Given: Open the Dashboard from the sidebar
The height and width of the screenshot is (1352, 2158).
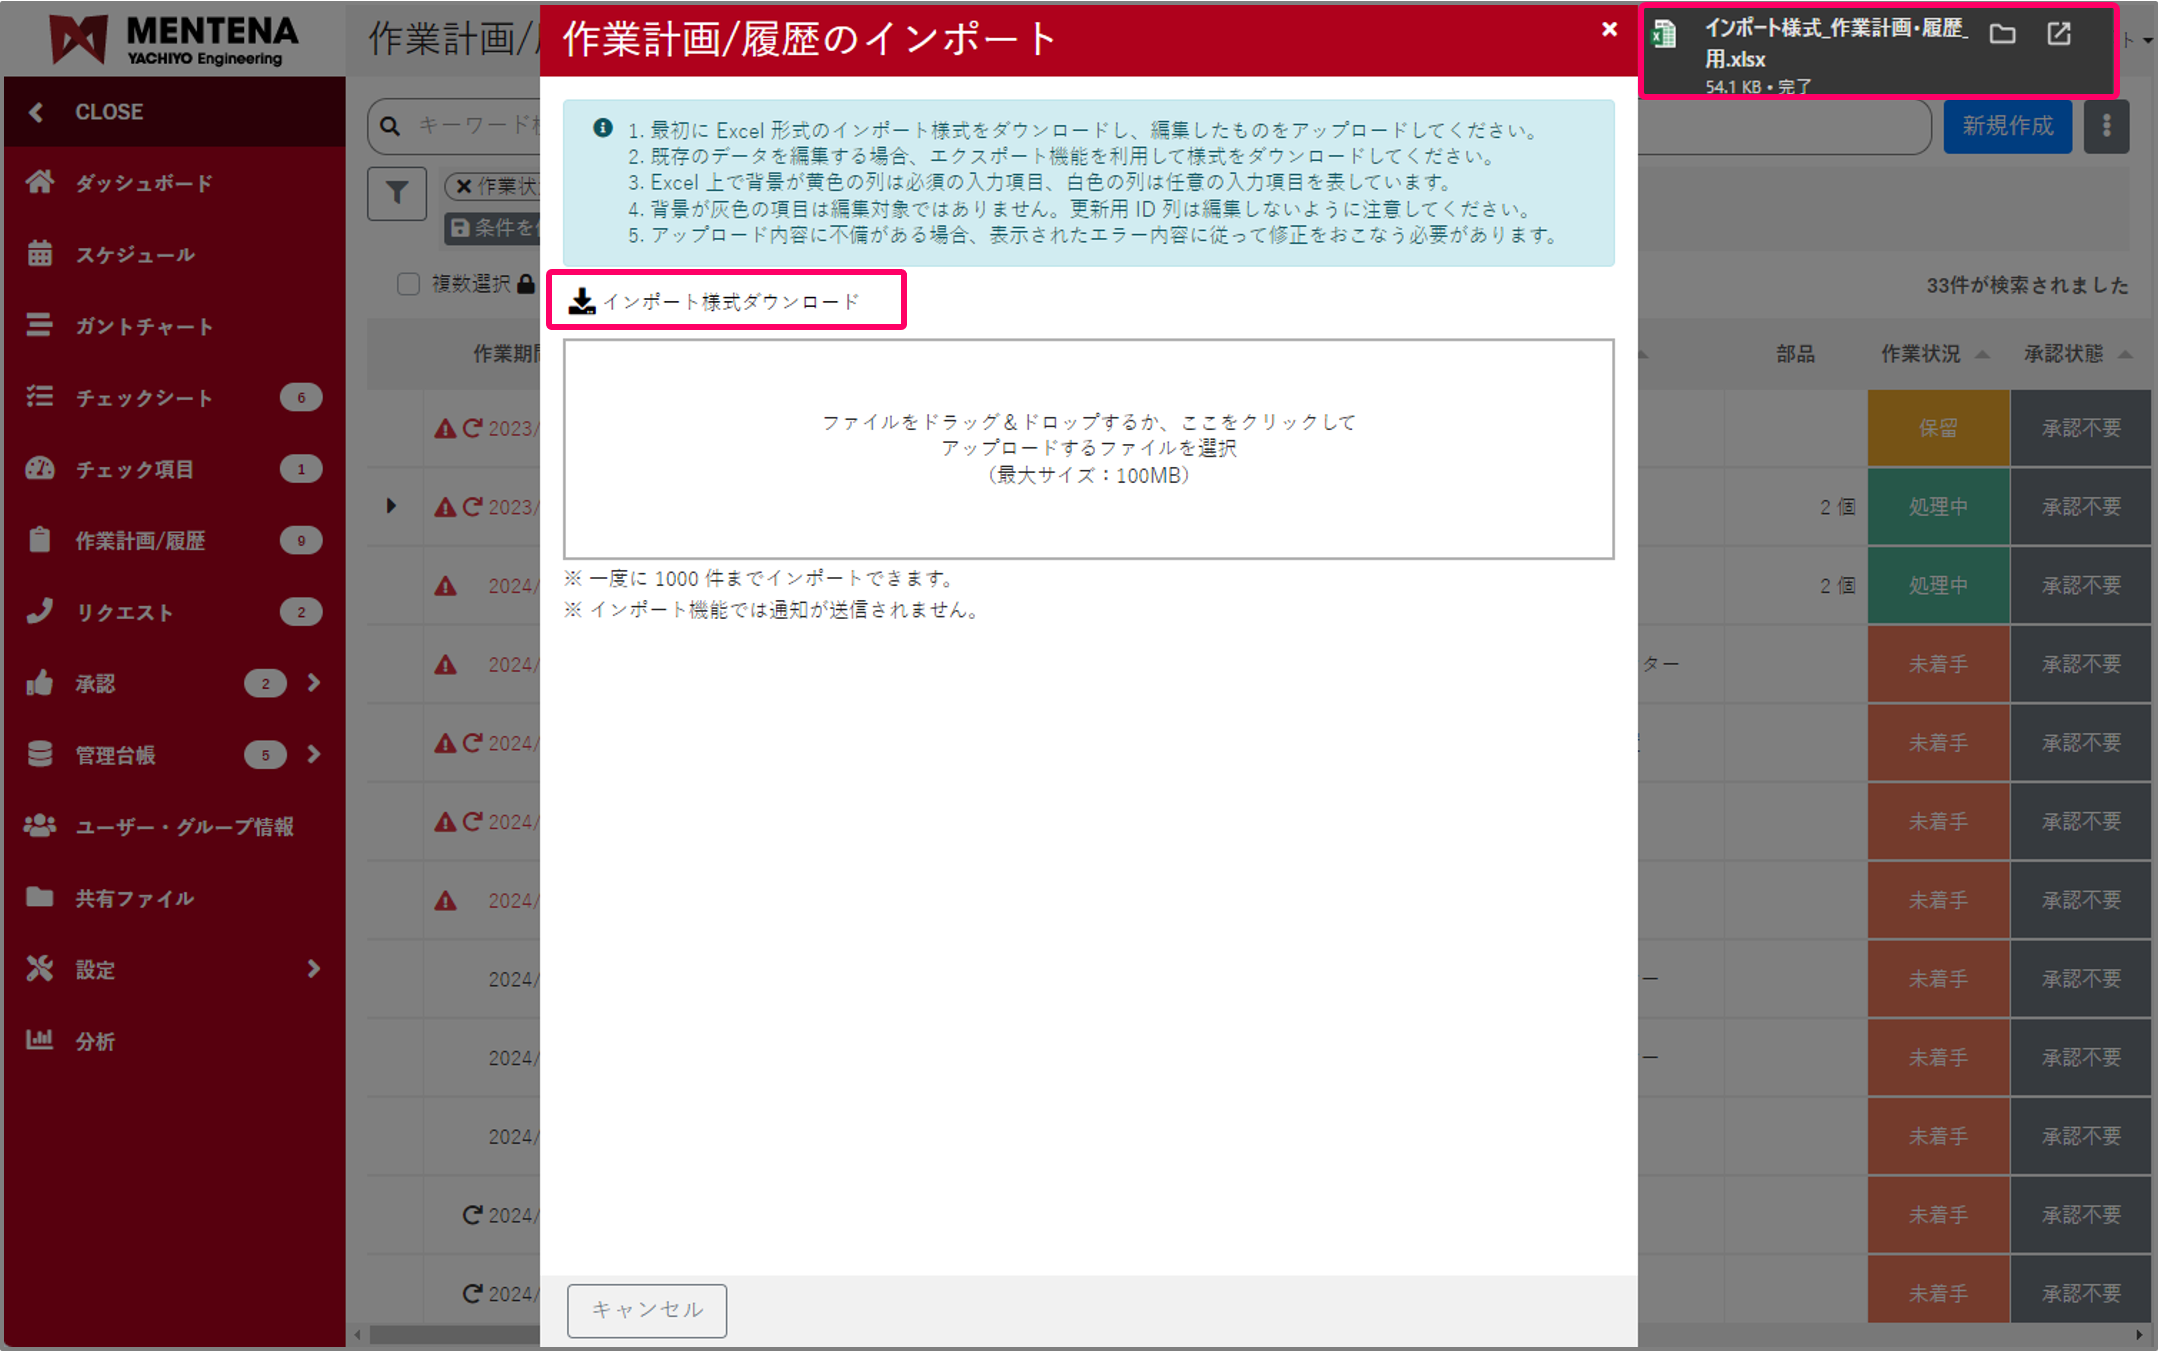Looking at the screenshot, I should pyautogui.click(x=143, y=182).
